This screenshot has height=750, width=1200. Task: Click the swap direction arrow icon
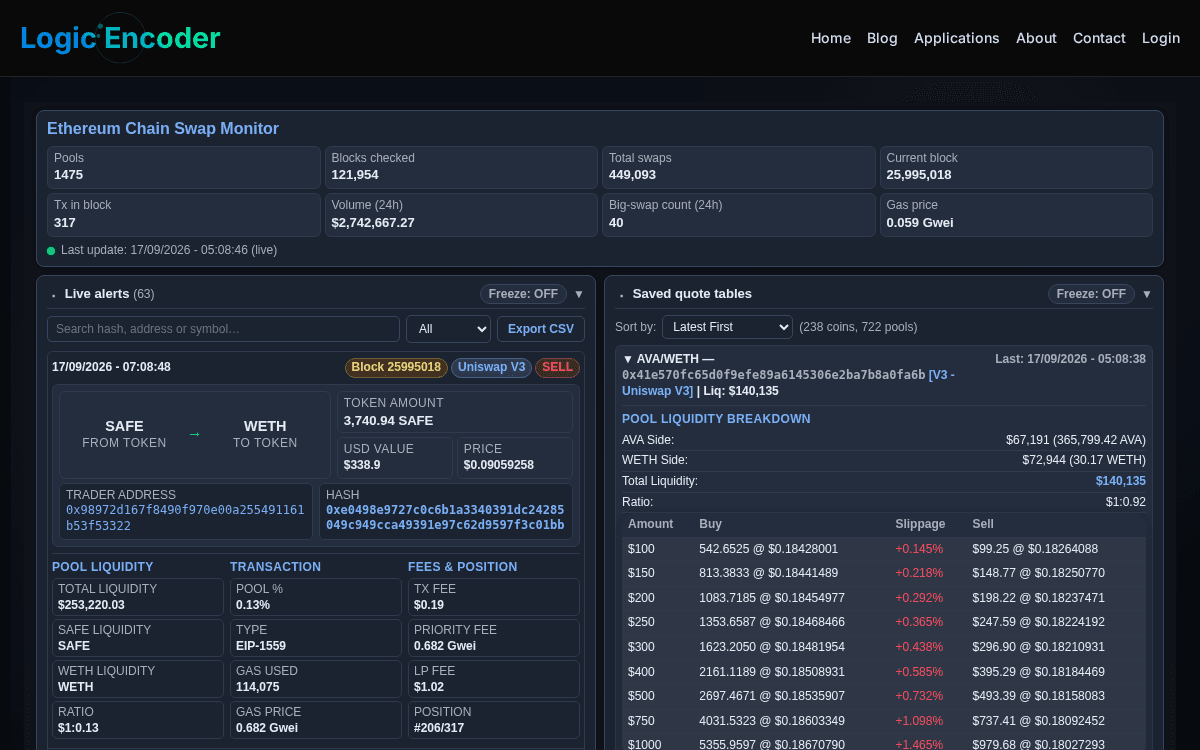195,434
